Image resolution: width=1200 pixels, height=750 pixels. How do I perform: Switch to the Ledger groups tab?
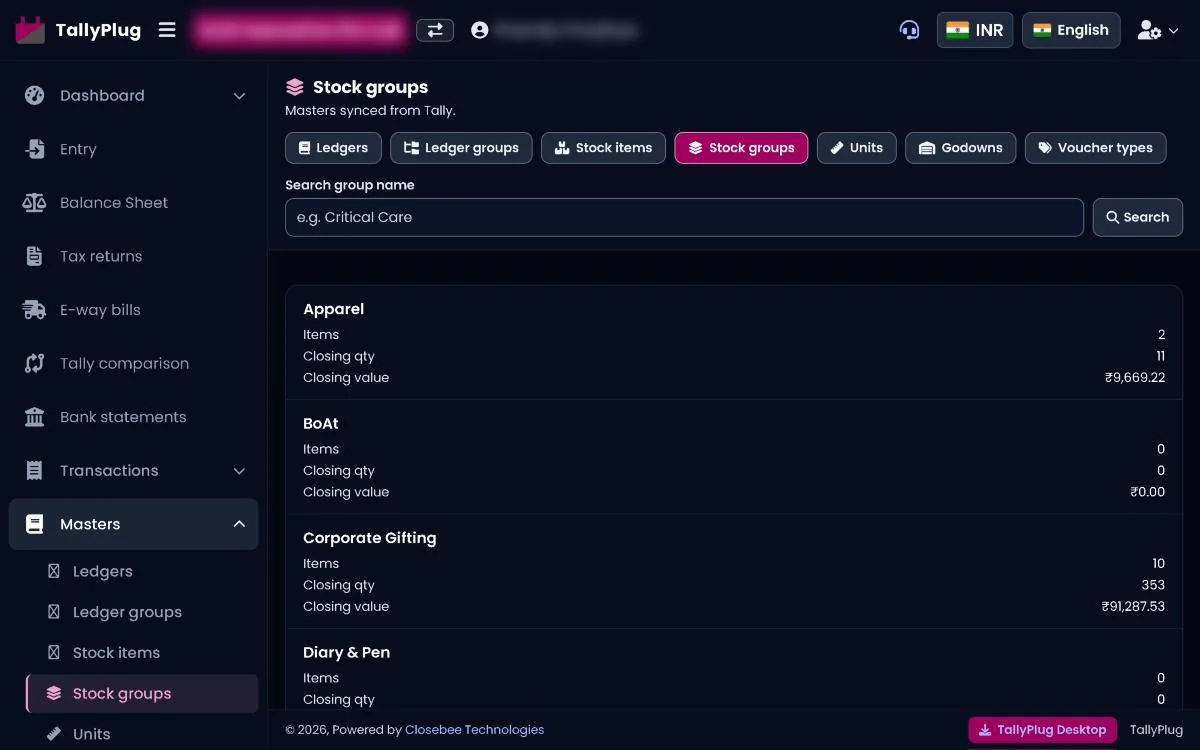coord(461,148)
